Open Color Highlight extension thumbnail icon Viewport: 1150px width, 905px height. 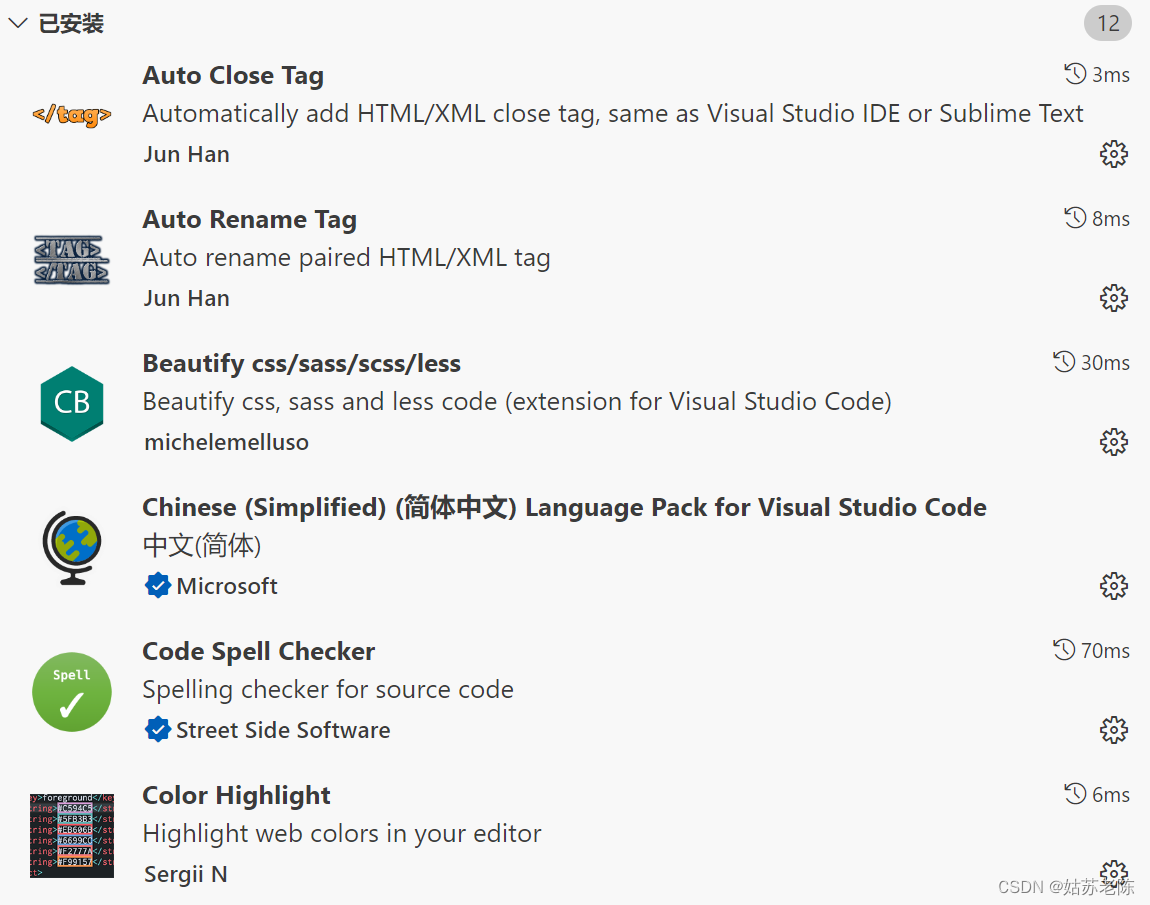click(x=72, y=835)
